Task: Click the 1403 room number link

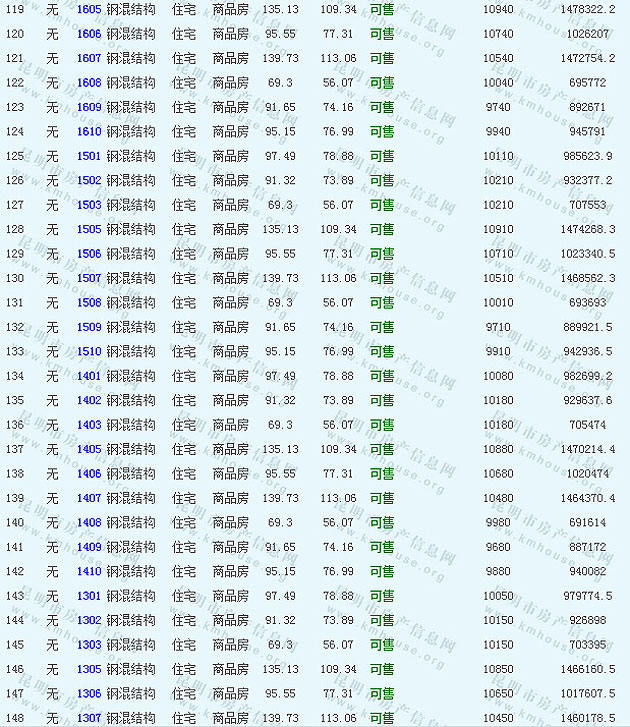Action: tap(89, 425)
